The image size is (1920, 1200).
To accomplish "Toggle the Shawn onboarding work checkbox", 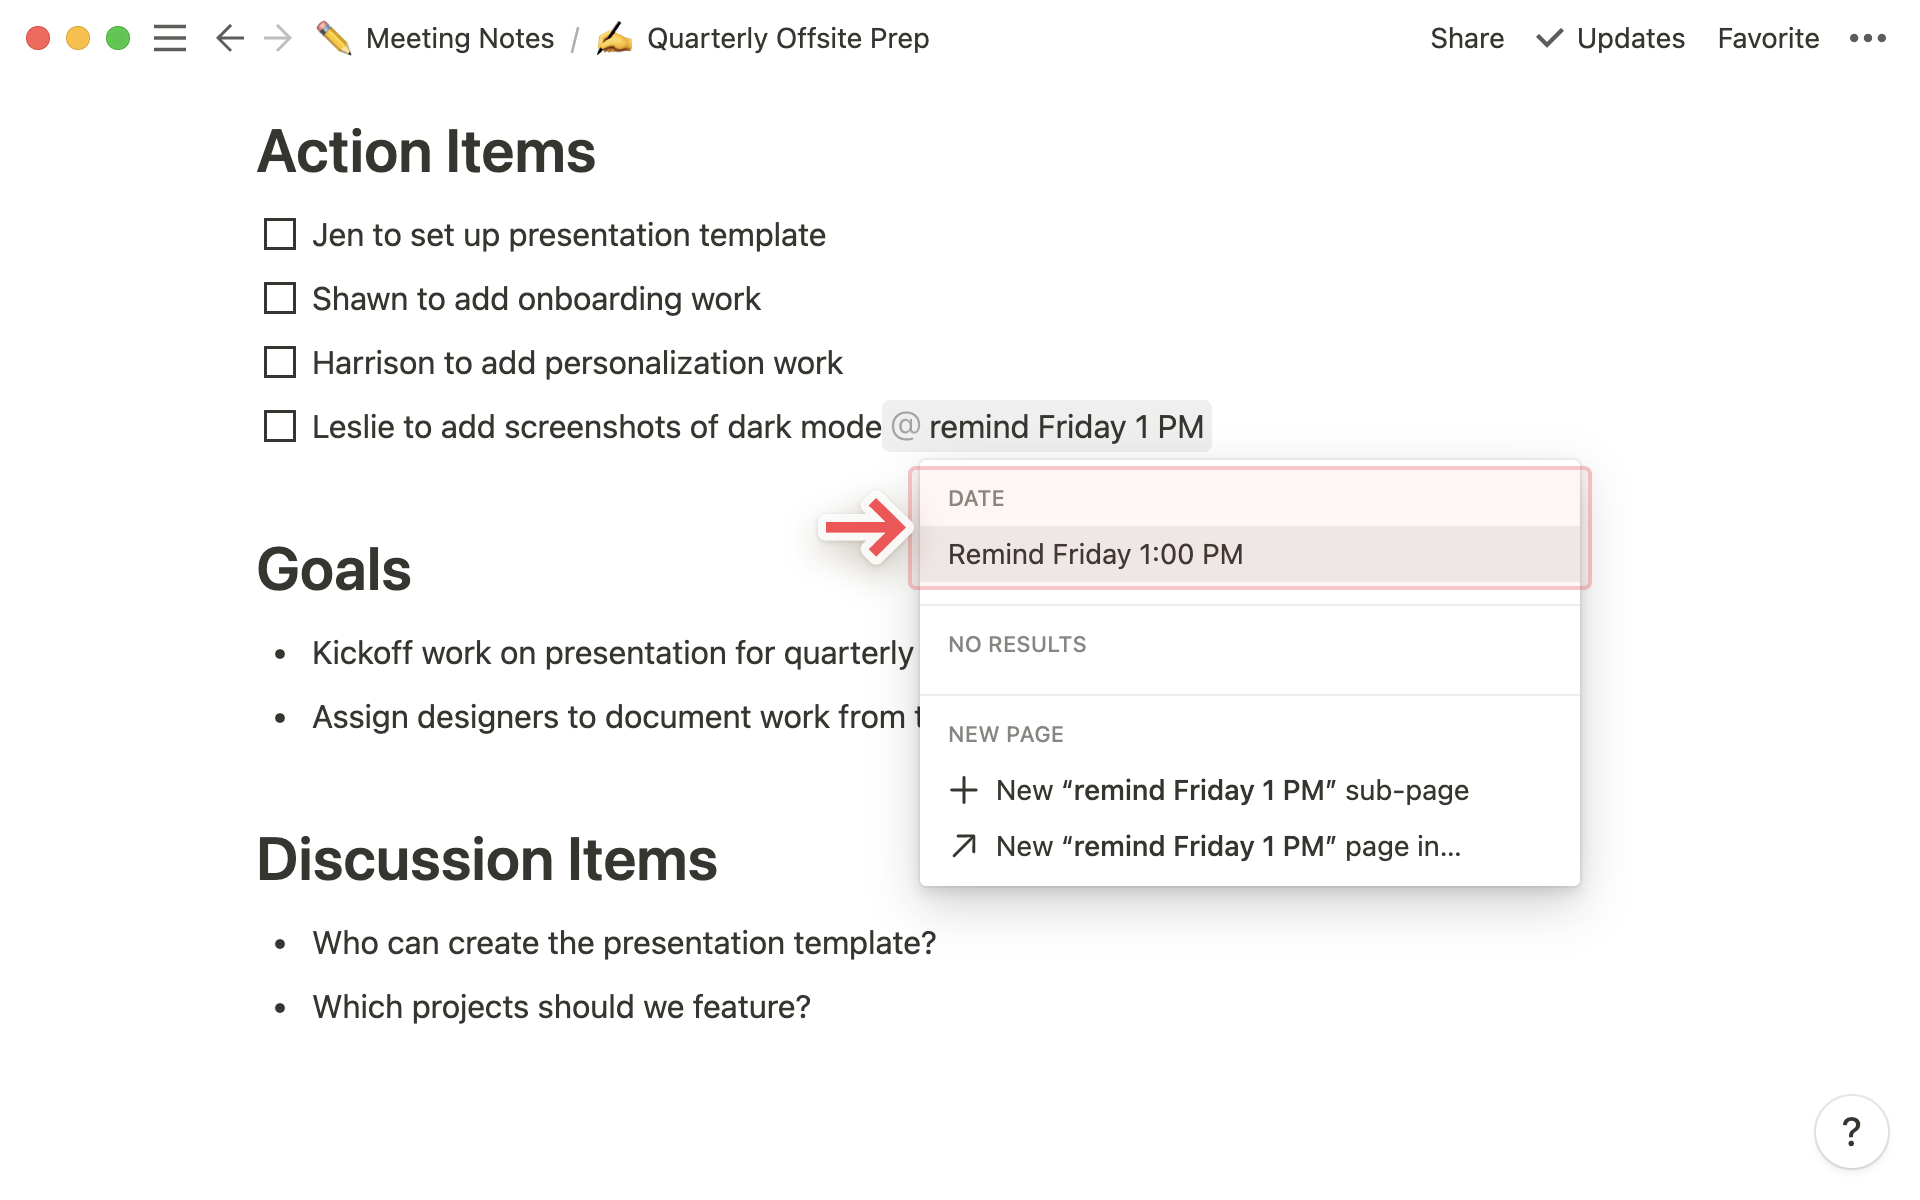I will pos(282,297).
